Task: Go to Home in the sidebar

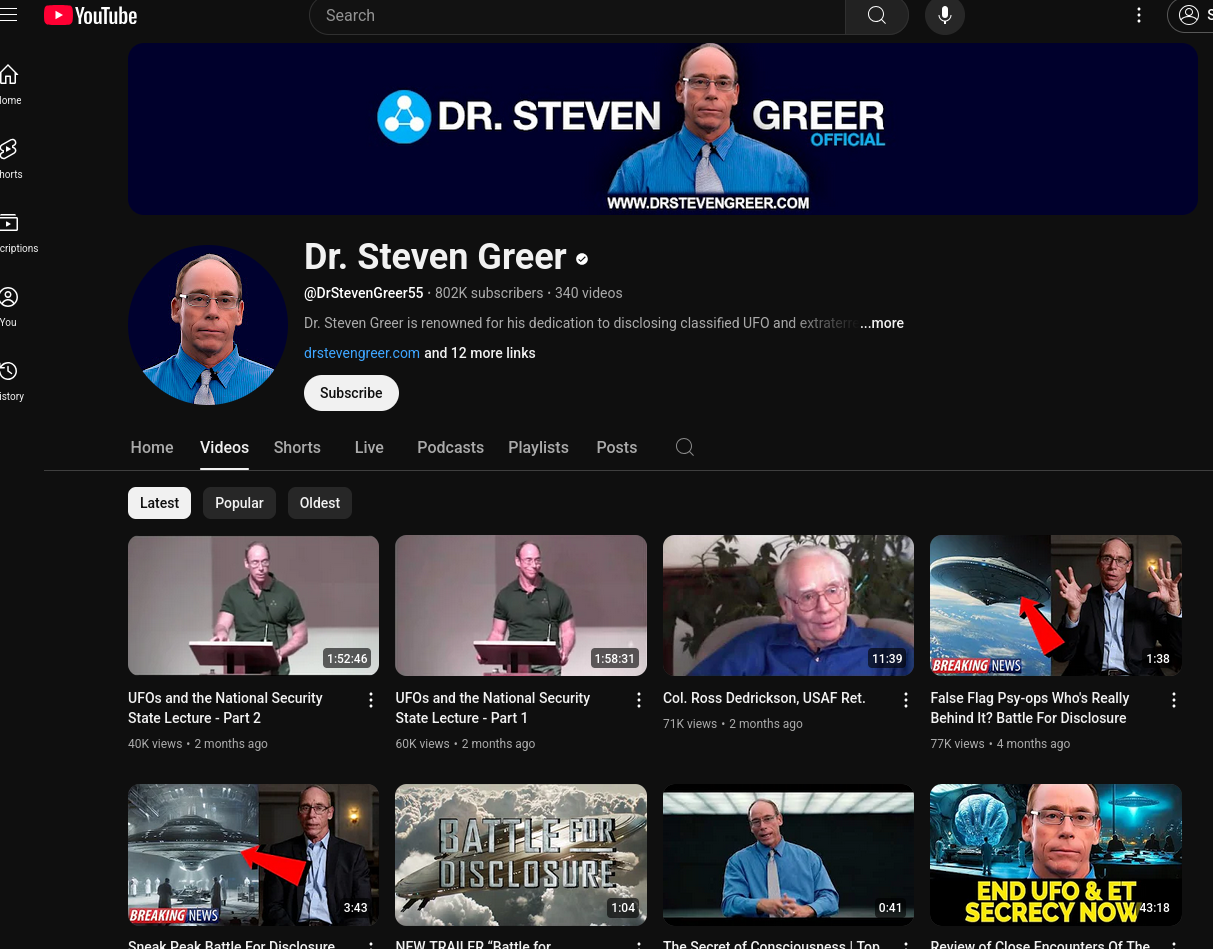Action: tap(8, 85)
